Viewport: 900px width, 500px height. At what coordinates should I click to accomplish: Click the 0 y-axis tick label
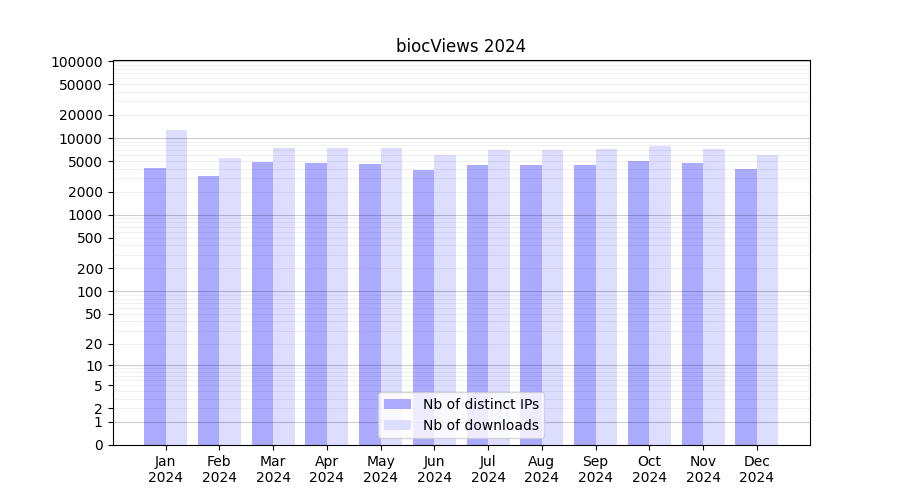(x=98, y=445)
